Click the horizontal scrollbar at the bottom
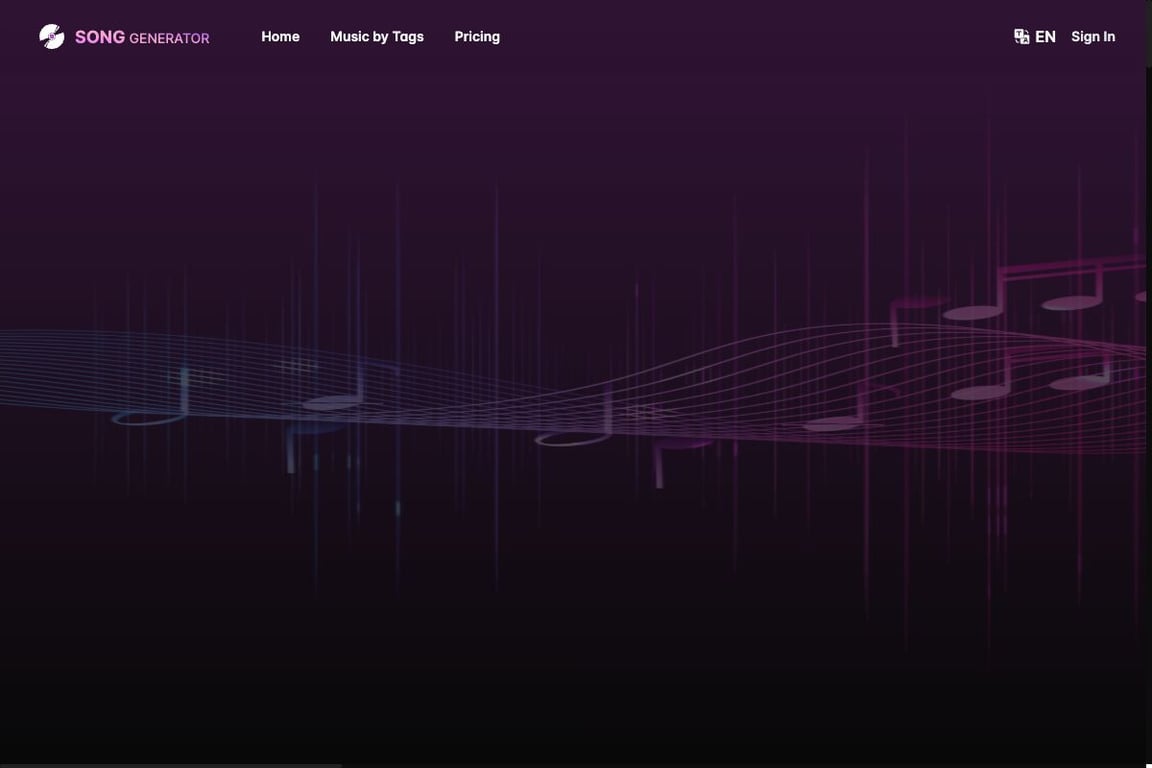This screenshot has height=768, width=1152. coord(170,765)
